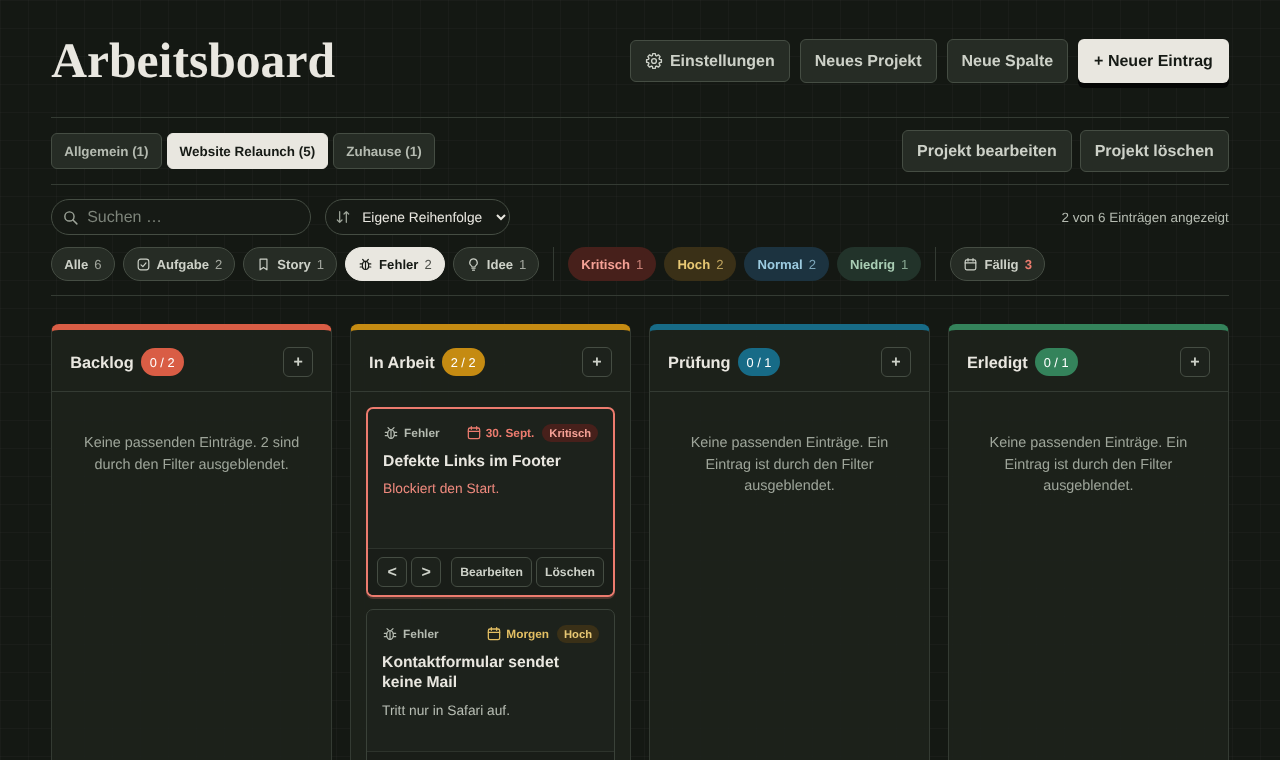Move Defekte Links card right with > button

tap(426, 572)
